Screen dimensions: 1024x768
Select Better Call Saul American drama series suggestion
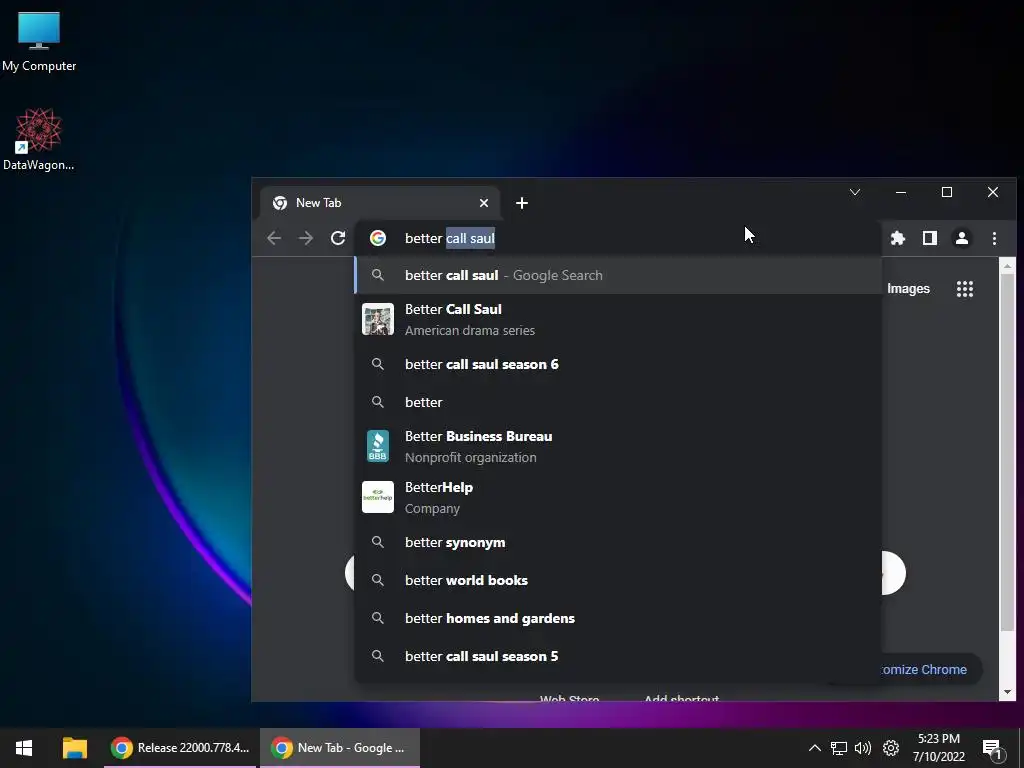(617, 319)
